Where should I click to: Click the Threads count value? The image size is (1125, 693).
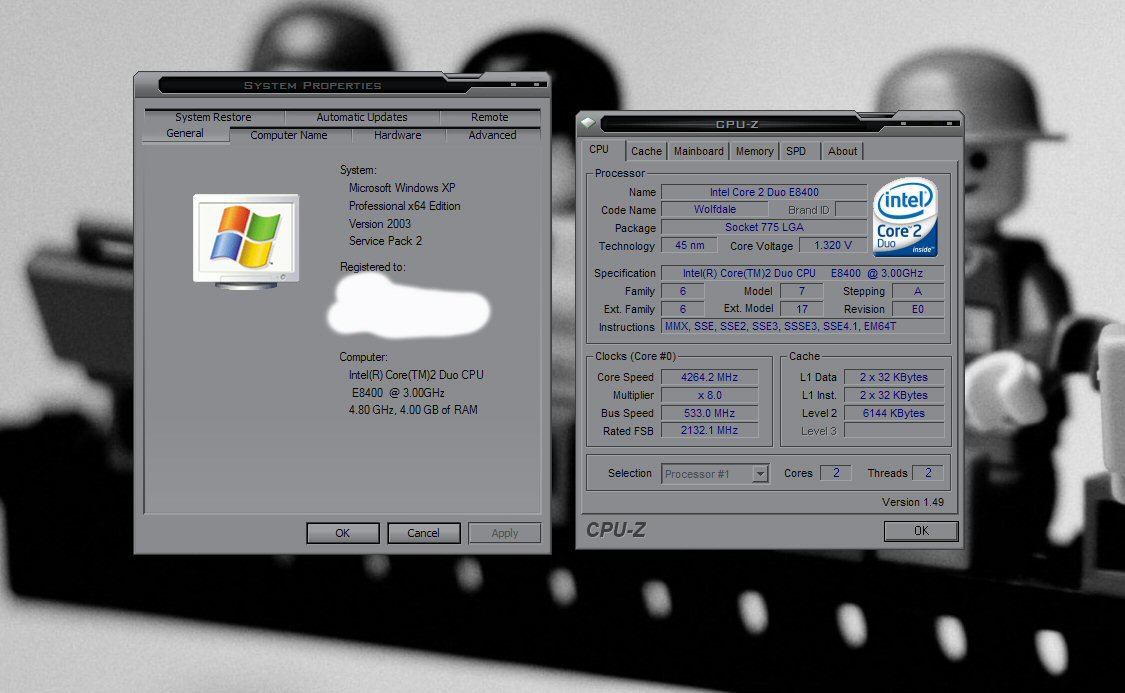pyautogui.click(x=928, y=473)
